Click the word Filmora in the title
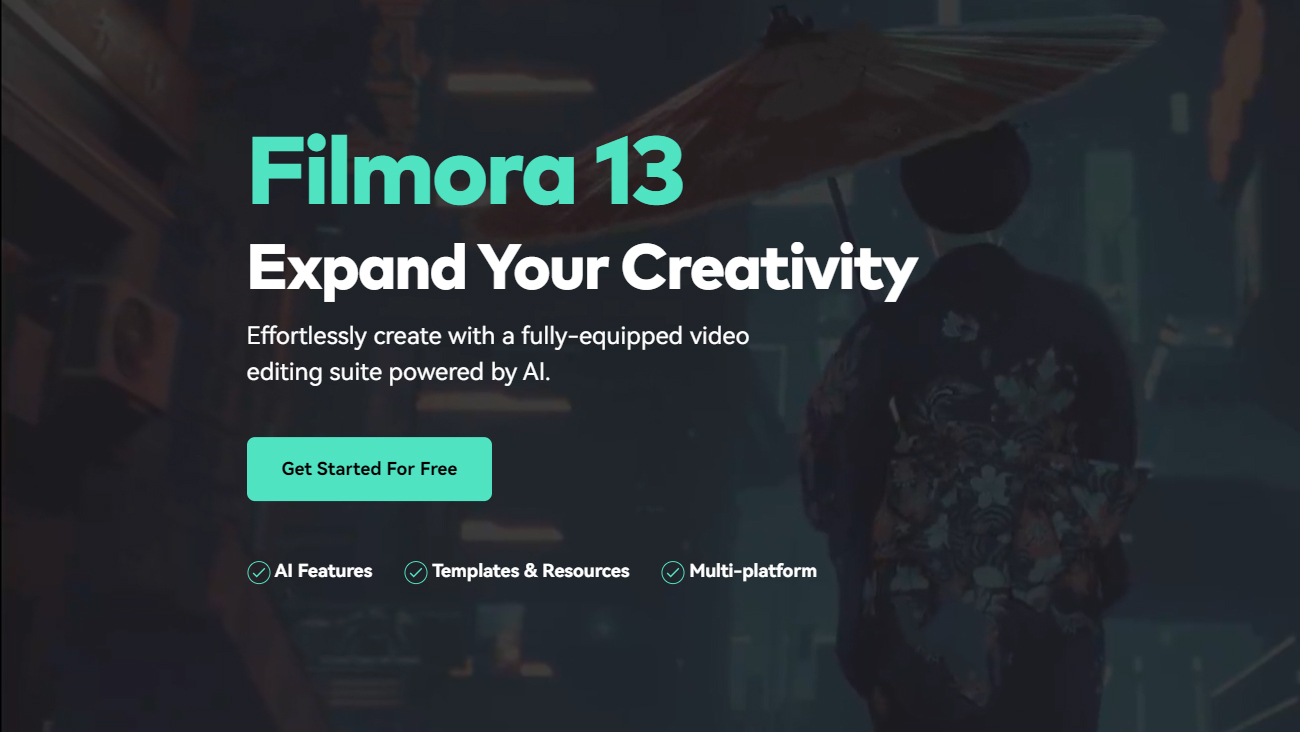The height and width of the screenshot is (732, 1300). [411, 170]
